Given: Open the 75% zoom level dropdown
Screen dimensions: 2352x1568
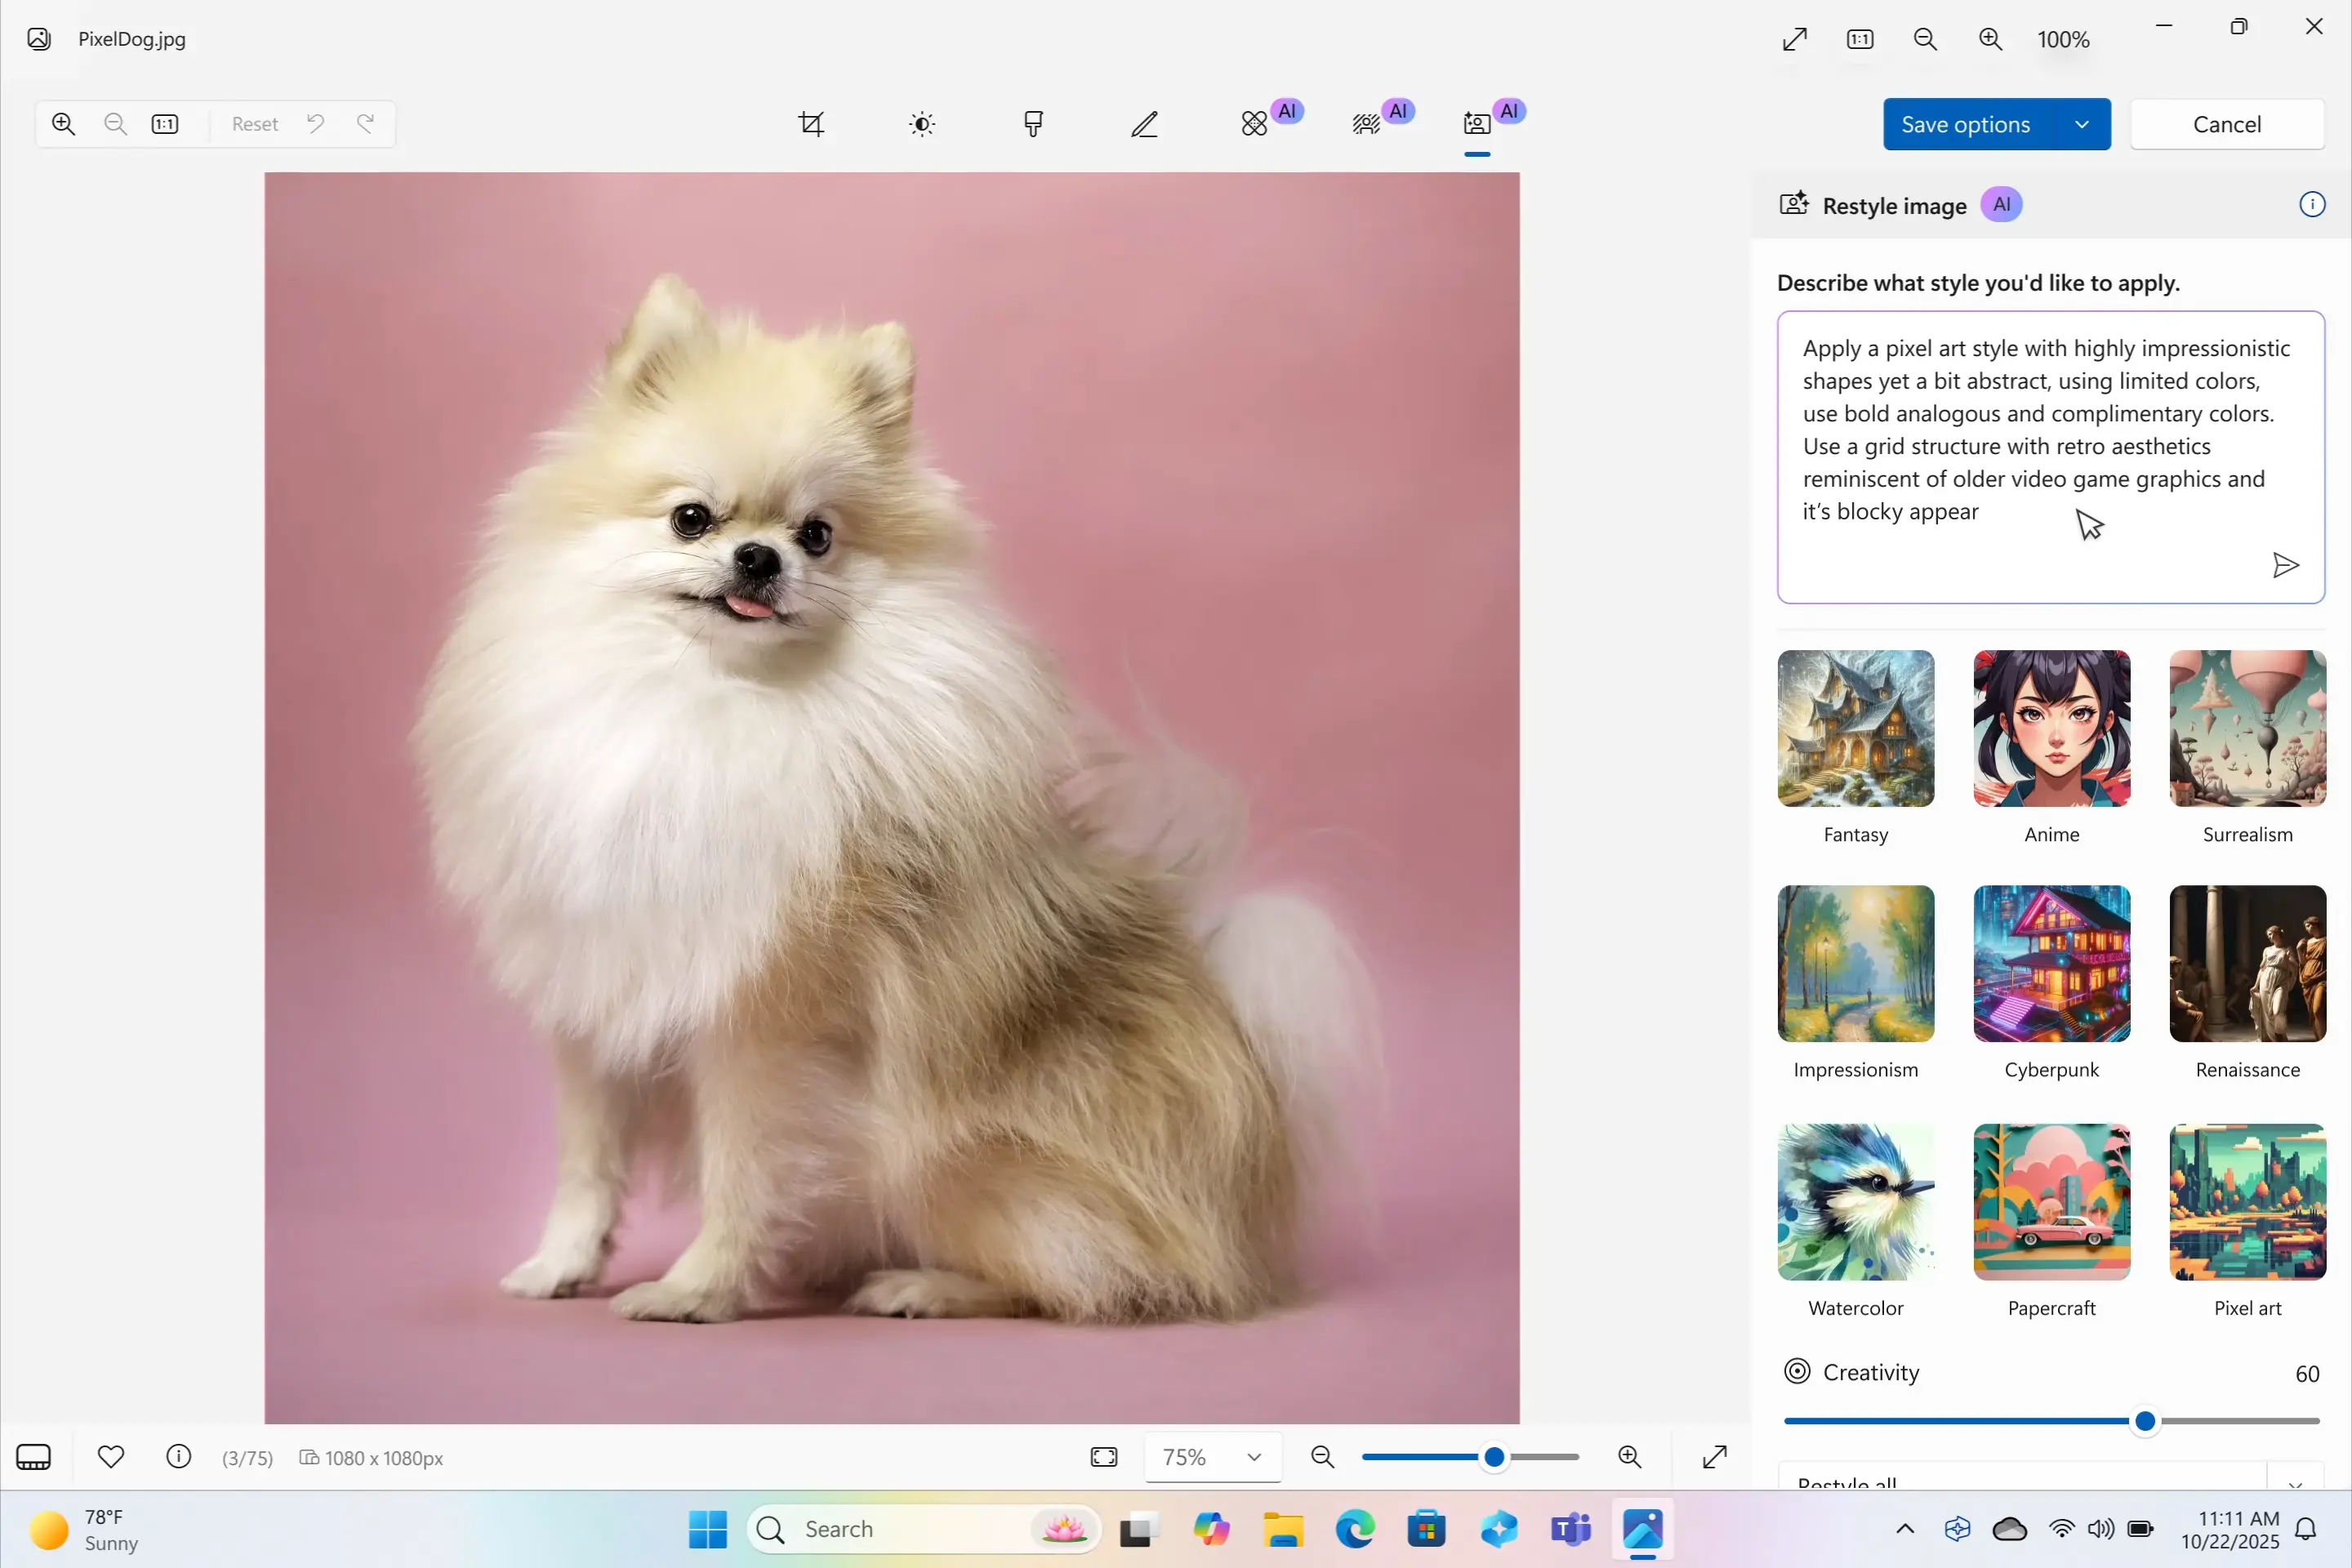Looking at the screenshot, I should pyautogui.click(x=1213, y=1457).
